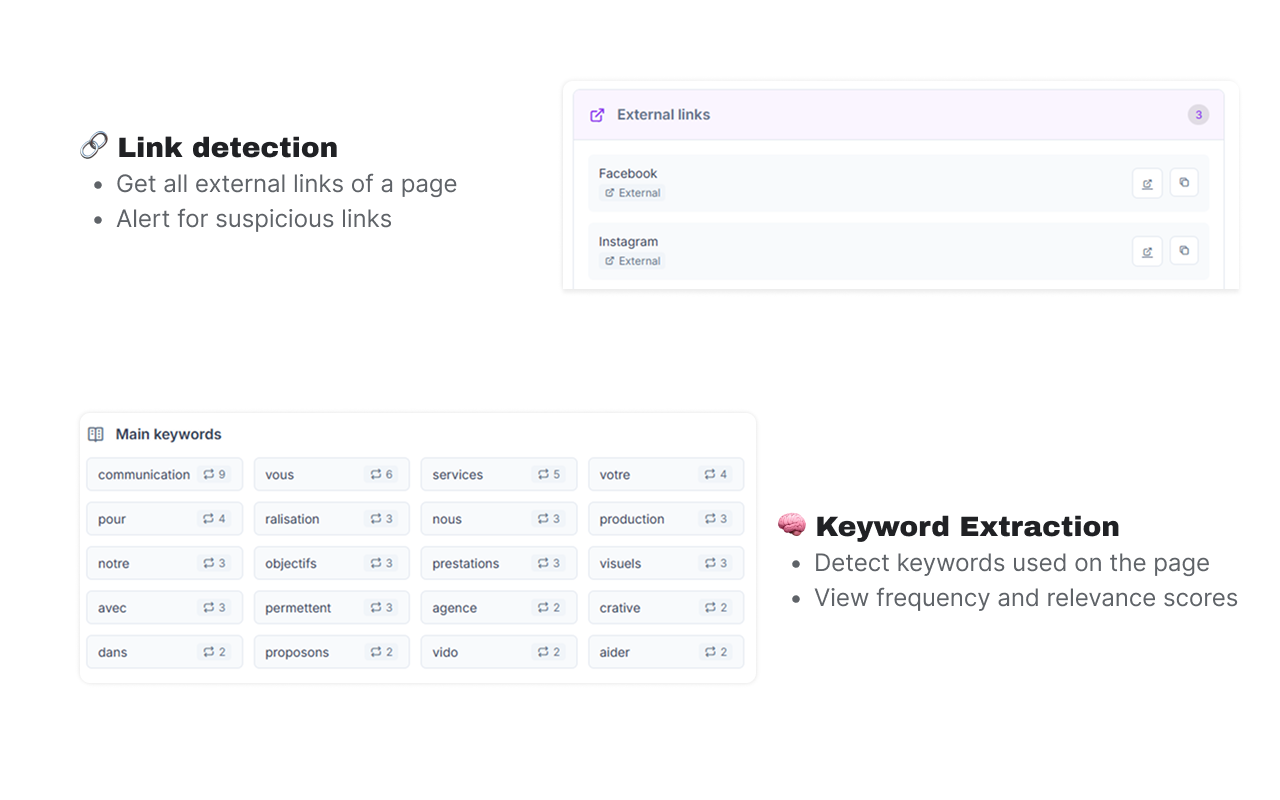Click the External links header icon
This screenshot has width=1280, height=800.
tap(597, 115)
